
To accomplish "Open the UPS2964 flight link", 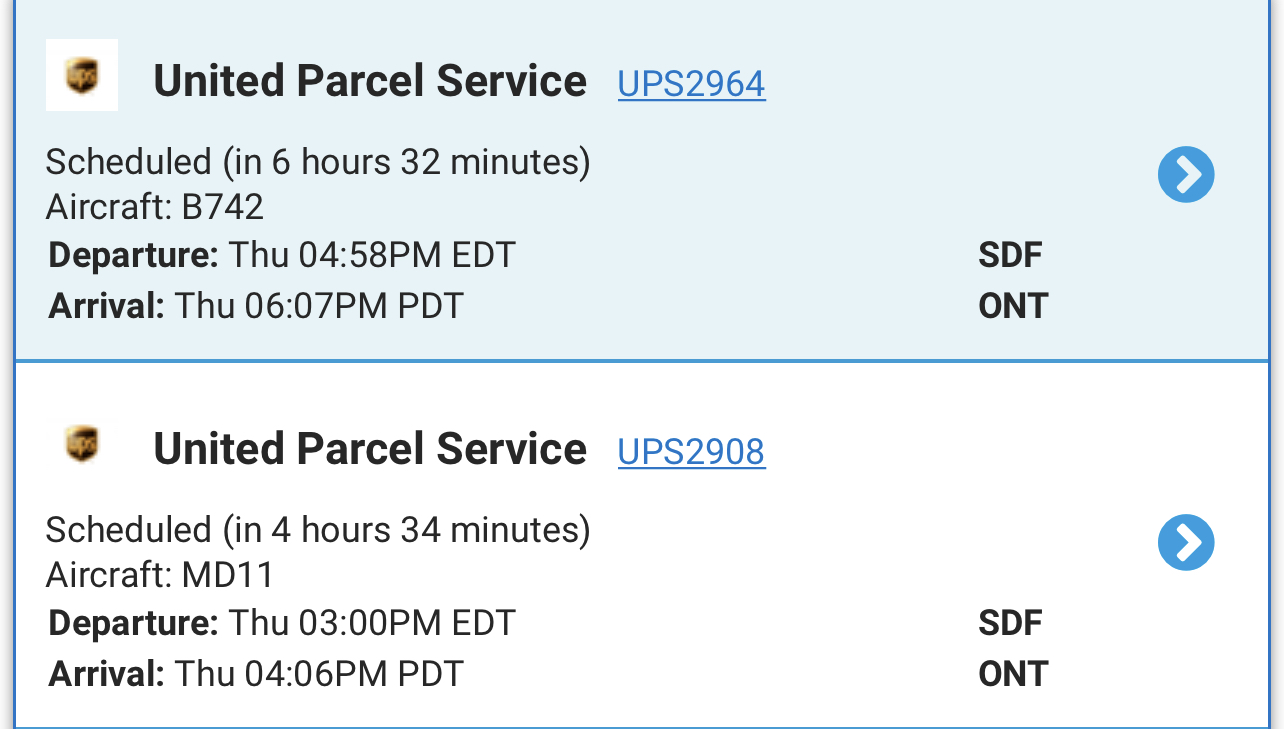I will [691, 84].
